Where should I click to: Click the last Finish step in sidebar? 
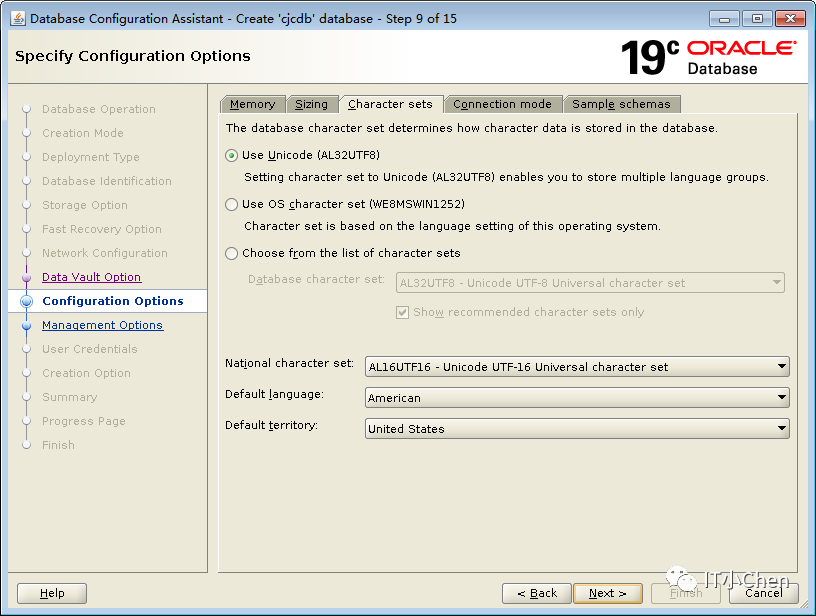58,445
